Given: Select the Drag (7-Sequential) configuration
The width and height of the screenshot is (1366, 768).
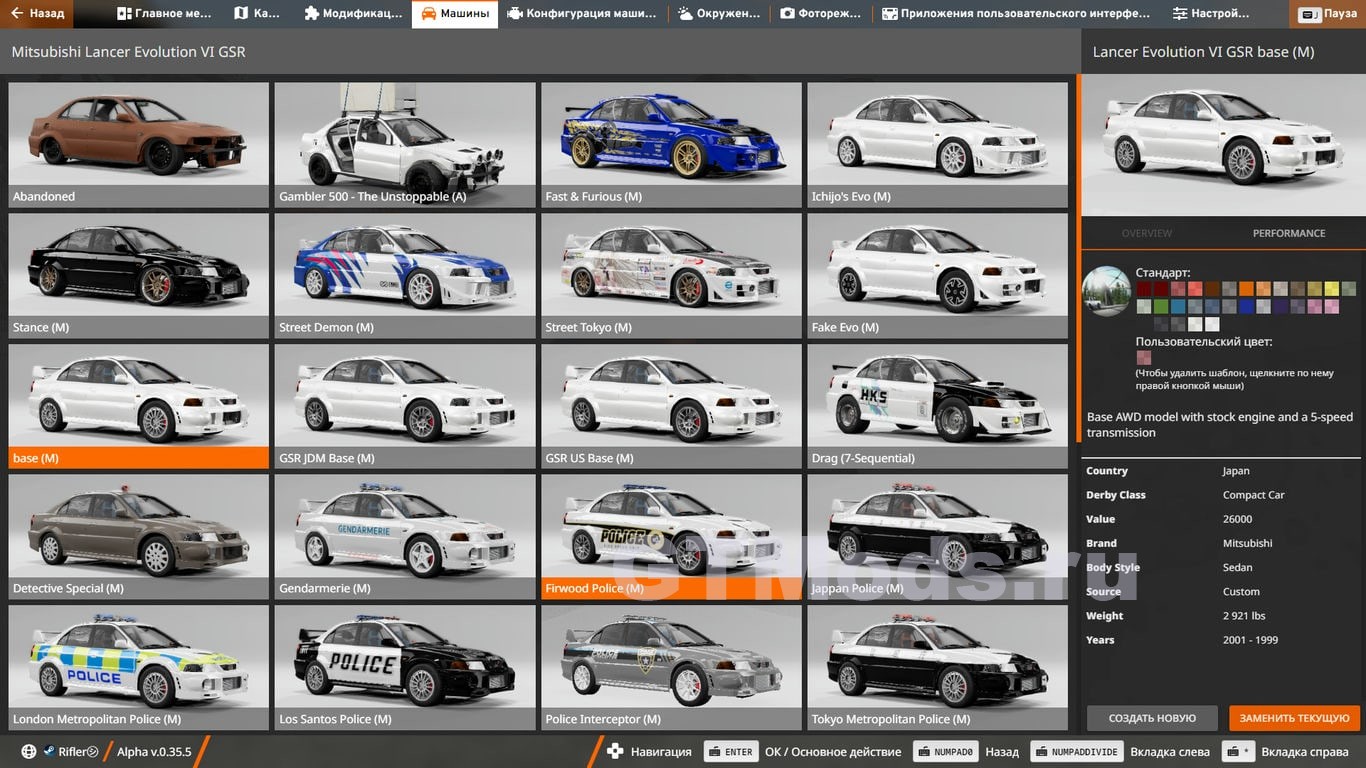Looking at the screenshot, I should click(937, 406).
